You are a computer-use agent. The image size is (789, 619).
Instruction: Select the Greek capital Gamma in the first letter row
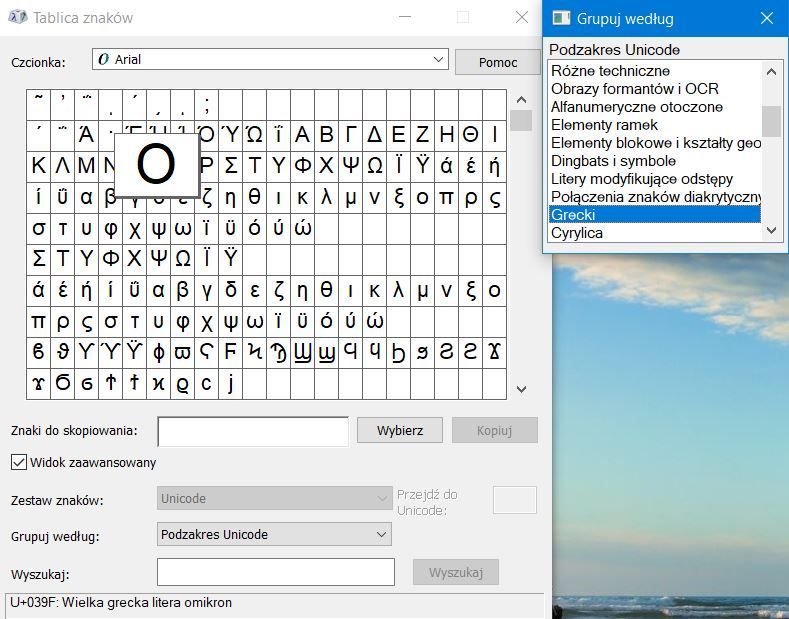(351, 135)
